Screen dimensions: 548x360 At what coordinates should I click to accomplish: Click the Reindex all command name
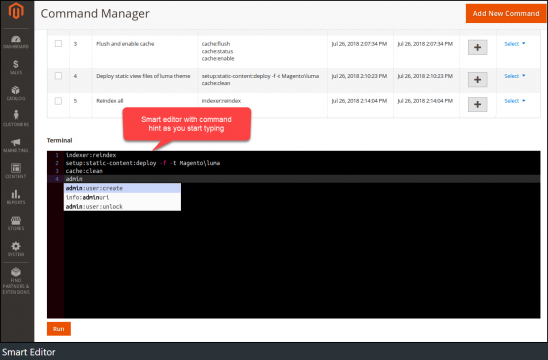[x=110, y=101]
